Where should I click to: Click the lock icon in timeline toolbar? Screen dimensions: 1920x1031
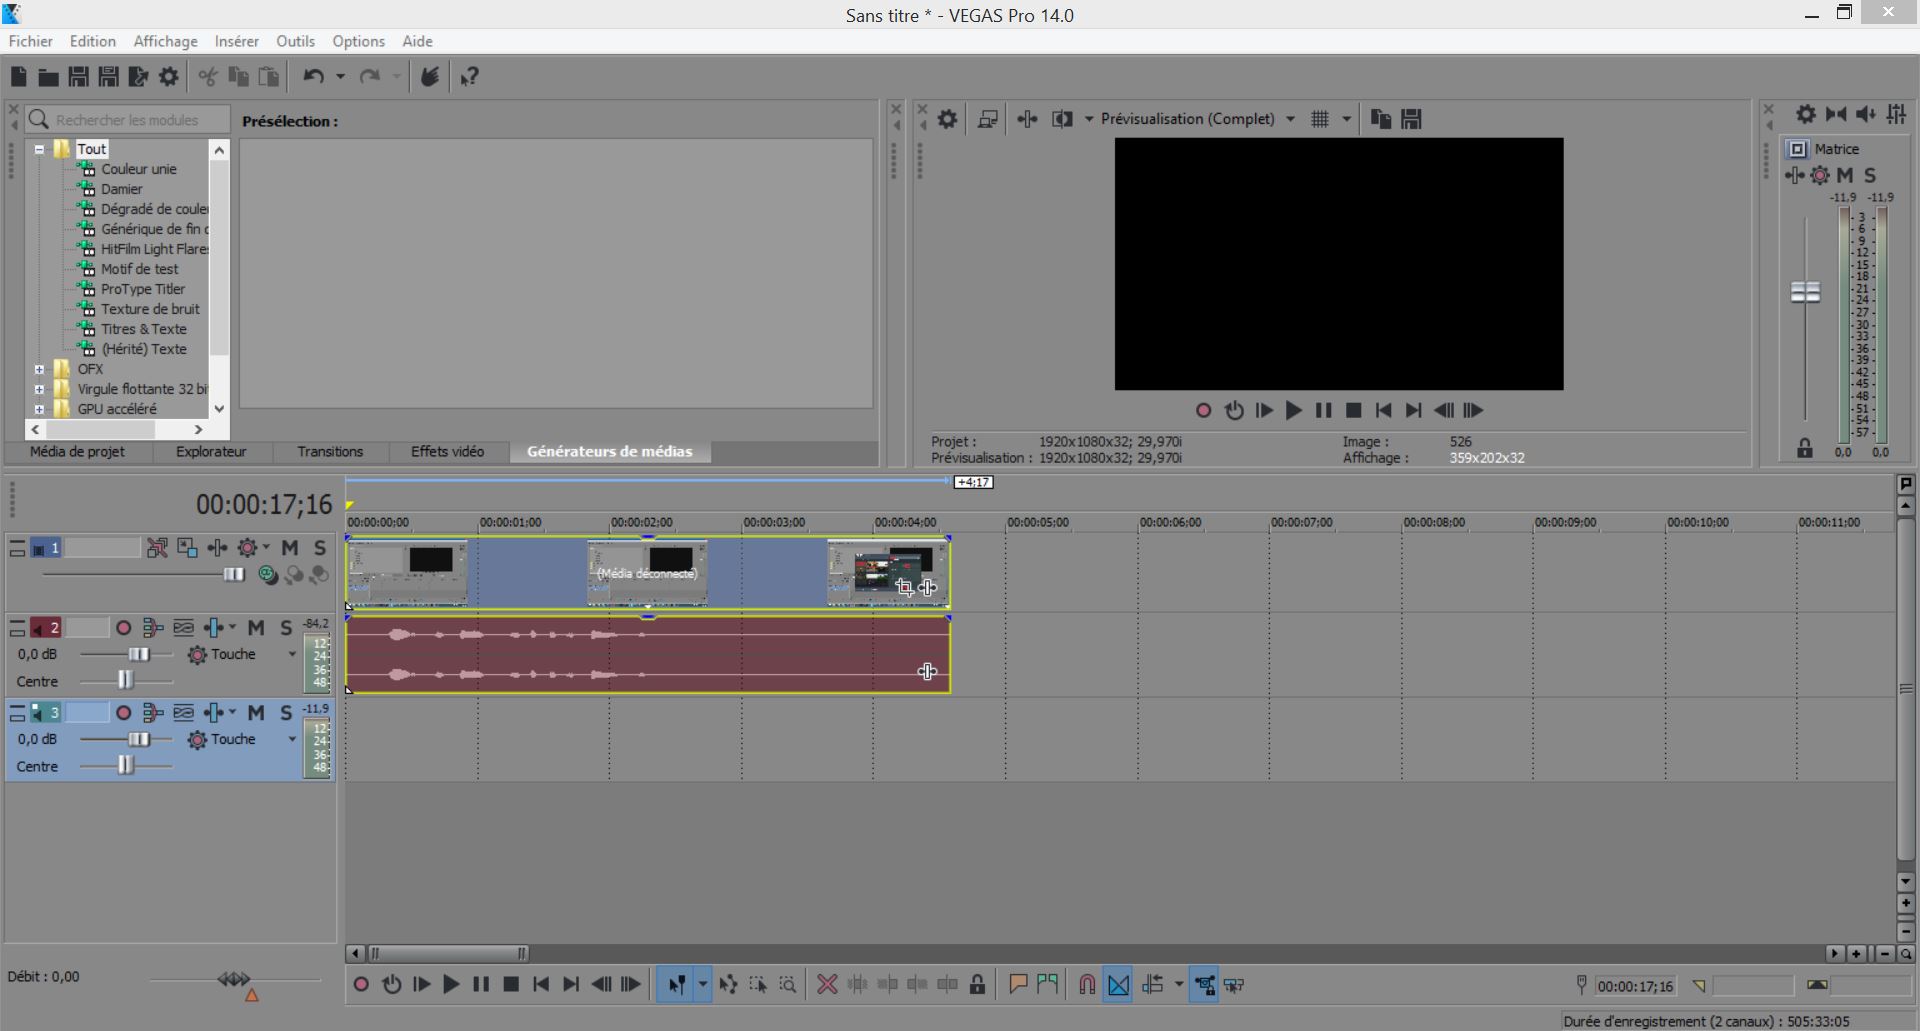coord(977,985)
